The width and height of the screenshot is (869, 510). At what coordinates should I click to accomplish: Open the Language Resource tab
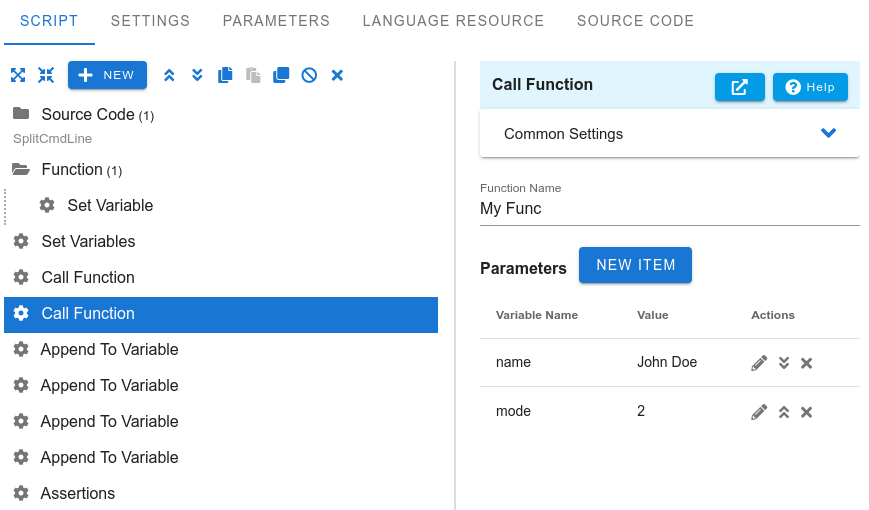[x=453, y=21]
